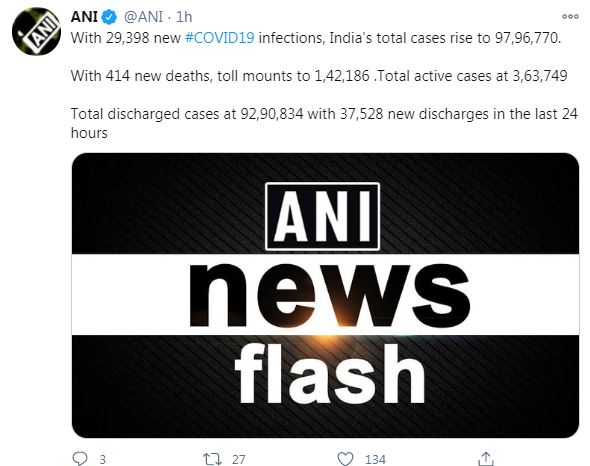Like the tweet with the heart icon
This screenshot has height=466, width=590.
click(x=345, y=459)
